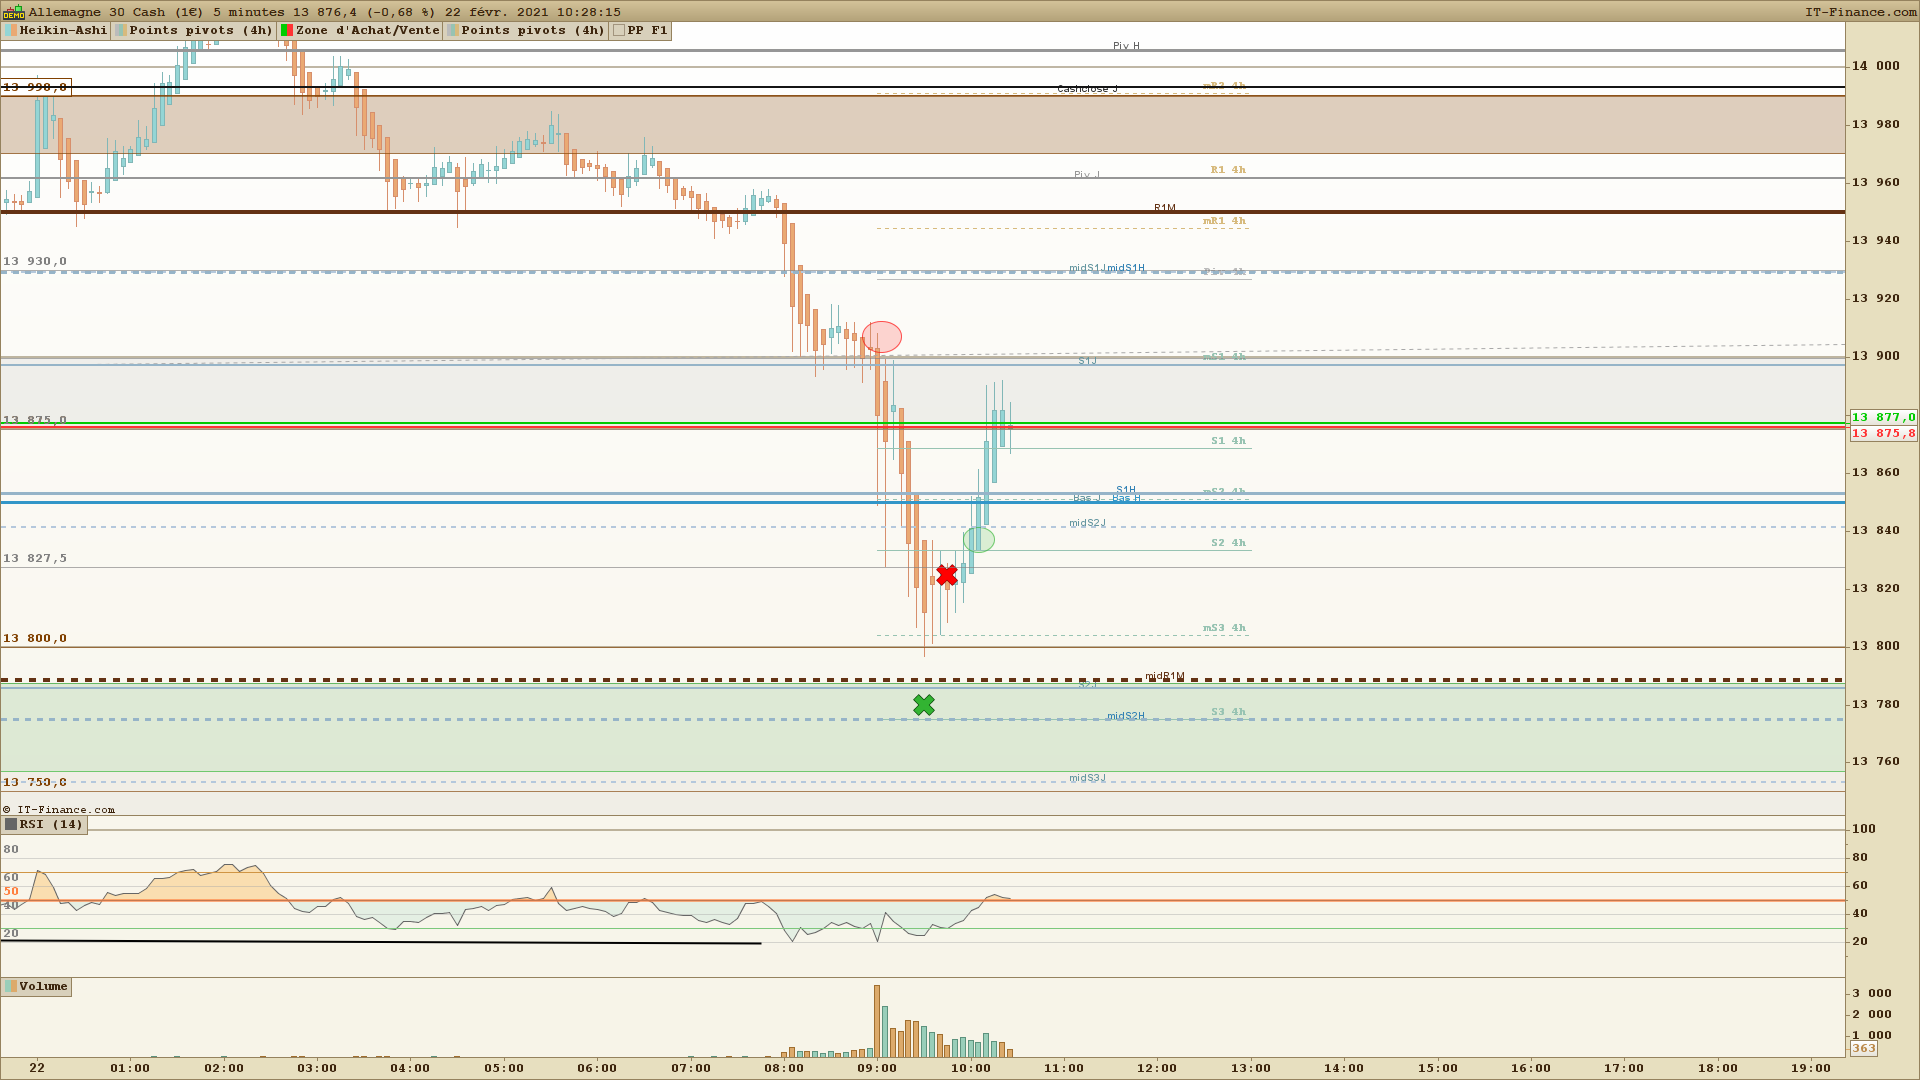This screenshot has height=1080, width=1920.
Task: Open the RSI (14) panel label
Action: [x=51, y=825]
